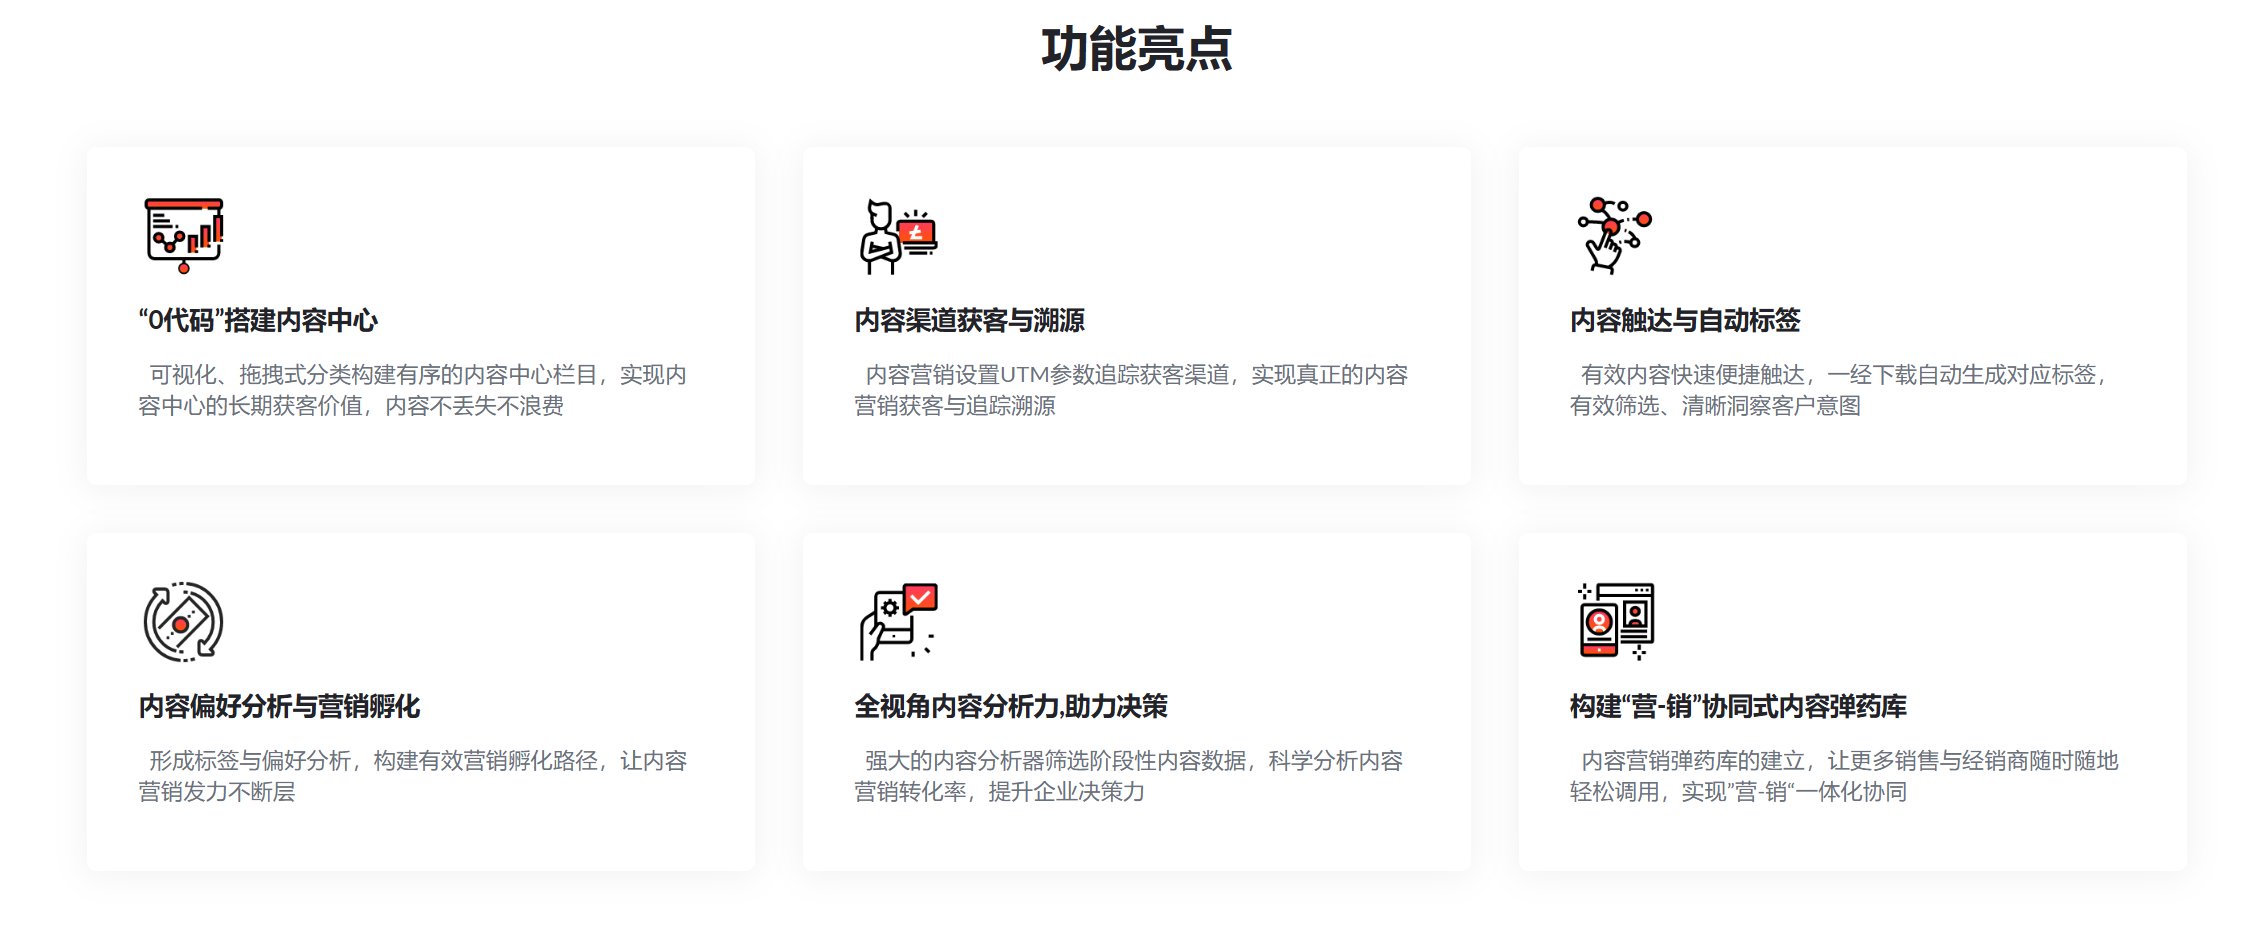Click the description starting 可视化、拖拽式分类

(412, 390)
